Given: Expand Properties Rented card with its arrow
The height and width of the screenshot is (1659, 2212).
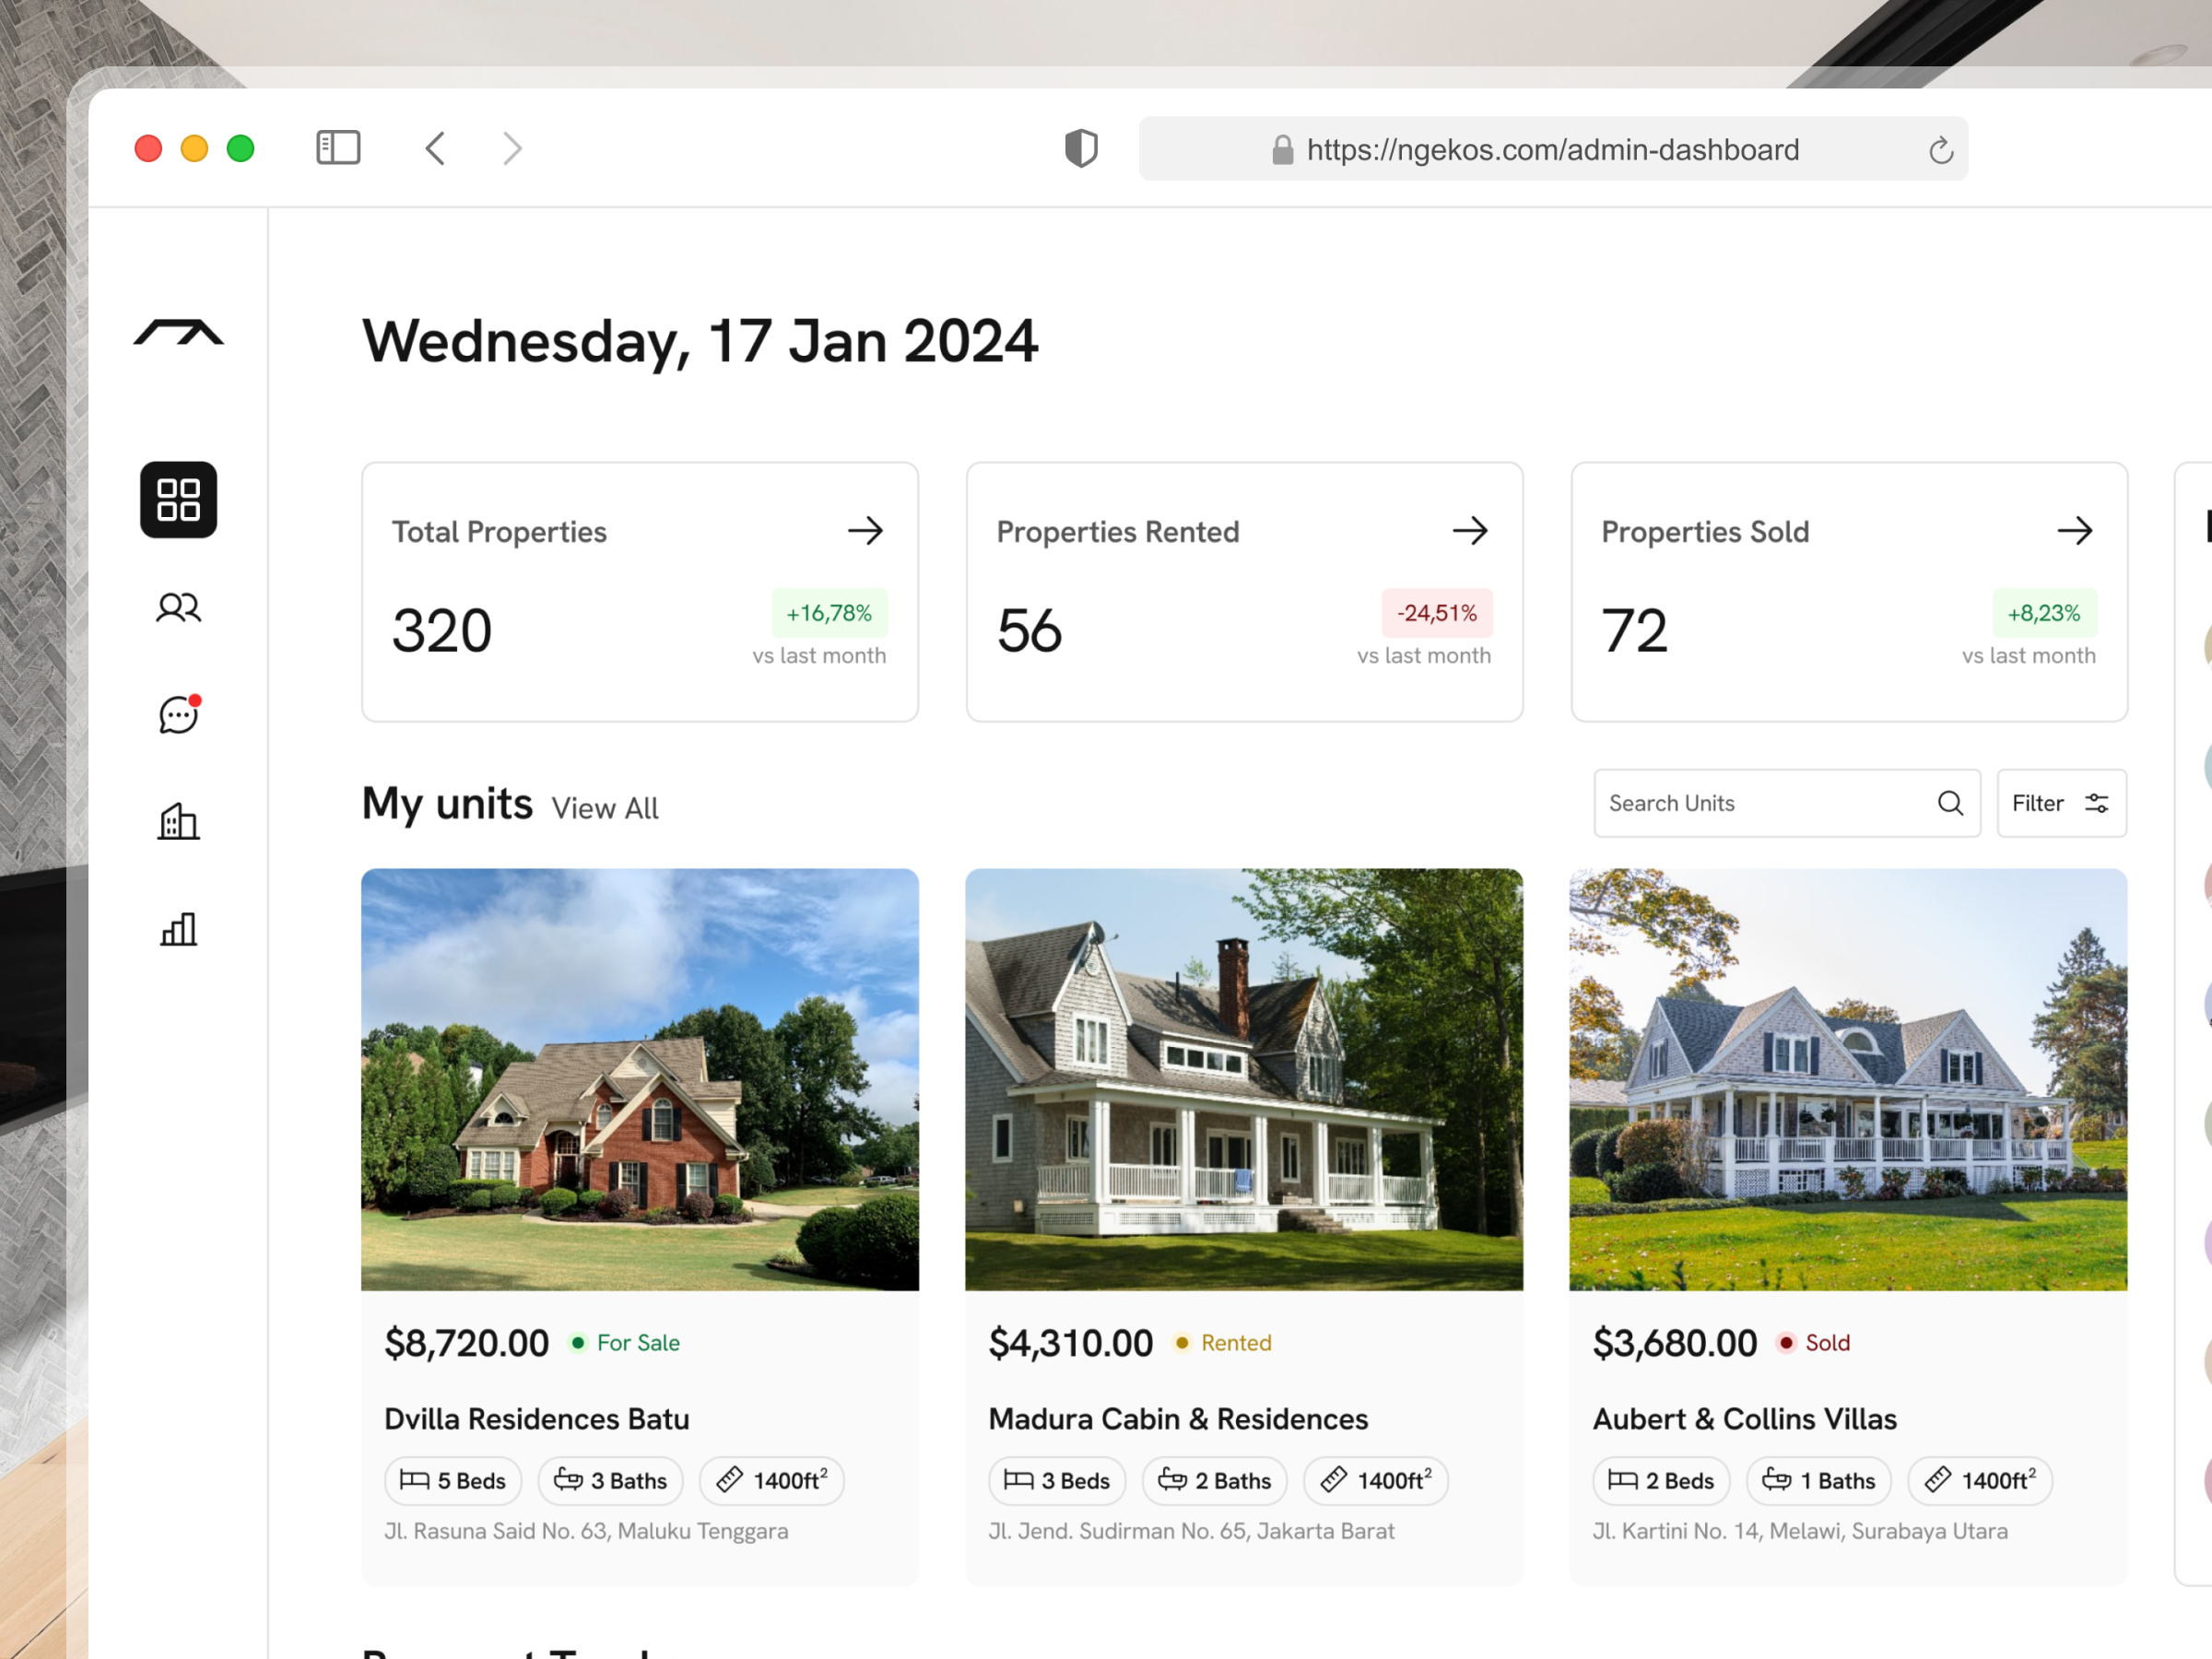Looking at the screenshot, I should [x=1470, y=531].
